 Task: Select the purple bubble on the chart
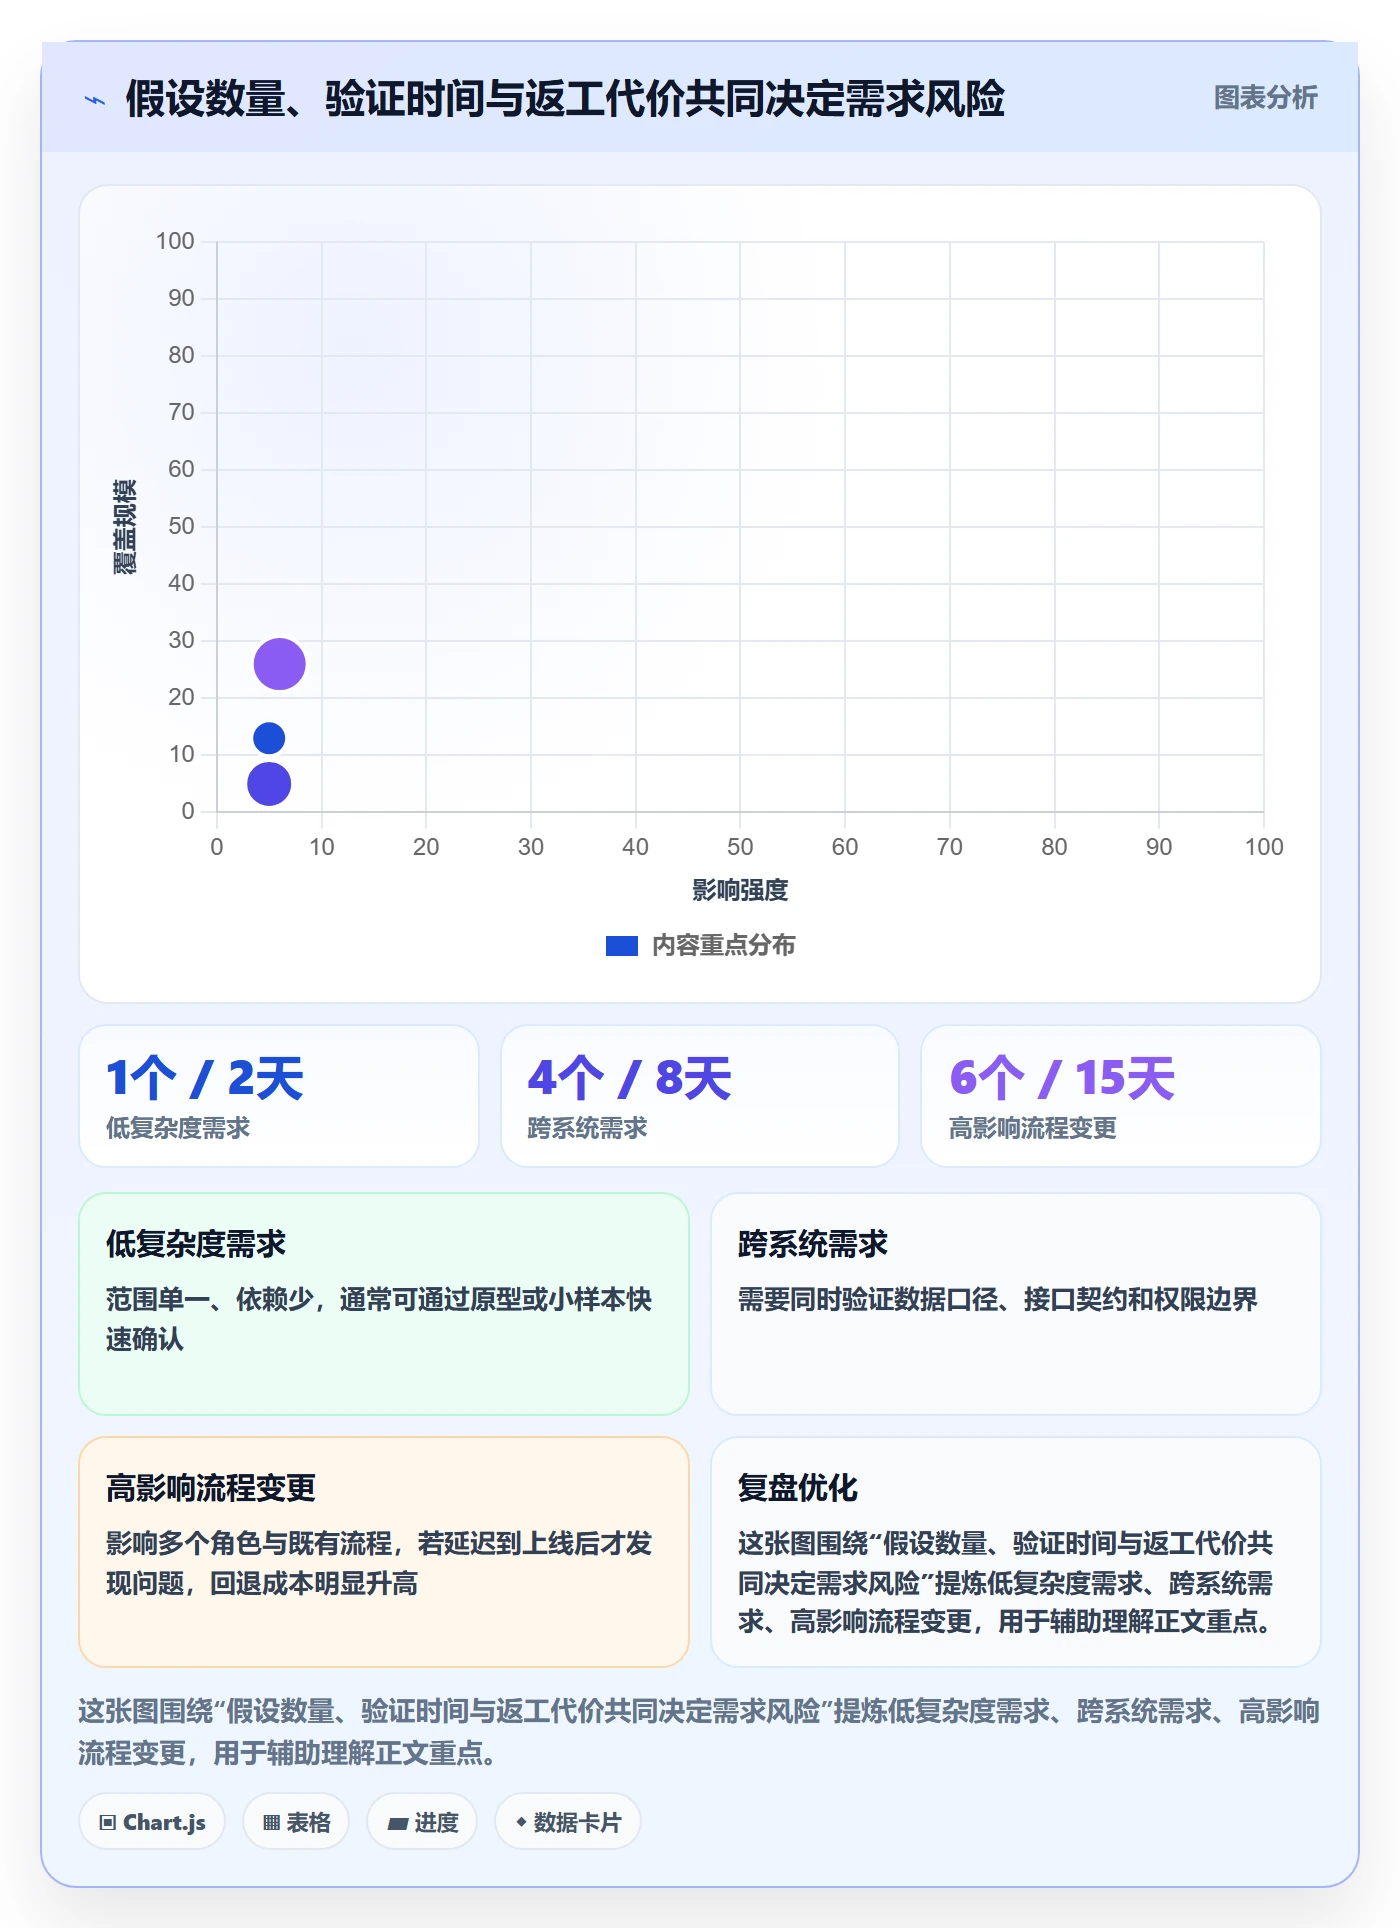point(279,664)
